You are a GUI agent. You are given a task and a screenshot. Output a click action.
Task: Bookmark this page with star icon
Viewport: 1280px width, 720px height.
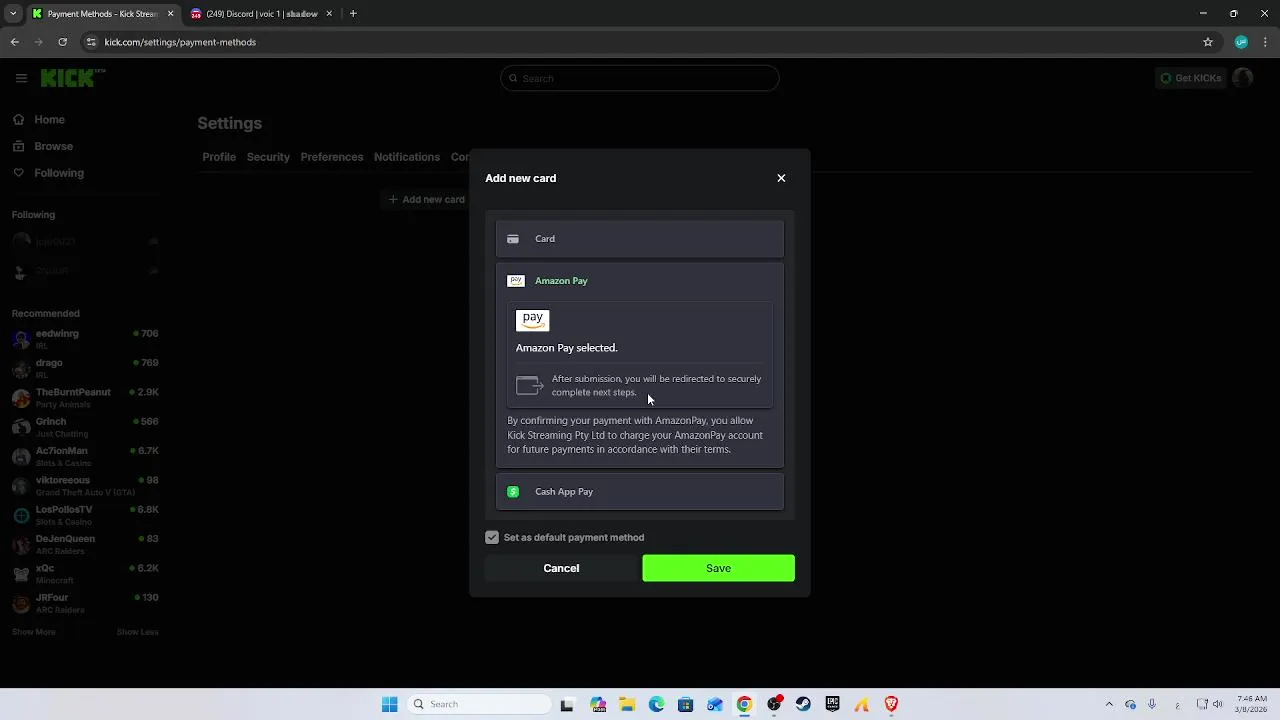pos(1208,42)
